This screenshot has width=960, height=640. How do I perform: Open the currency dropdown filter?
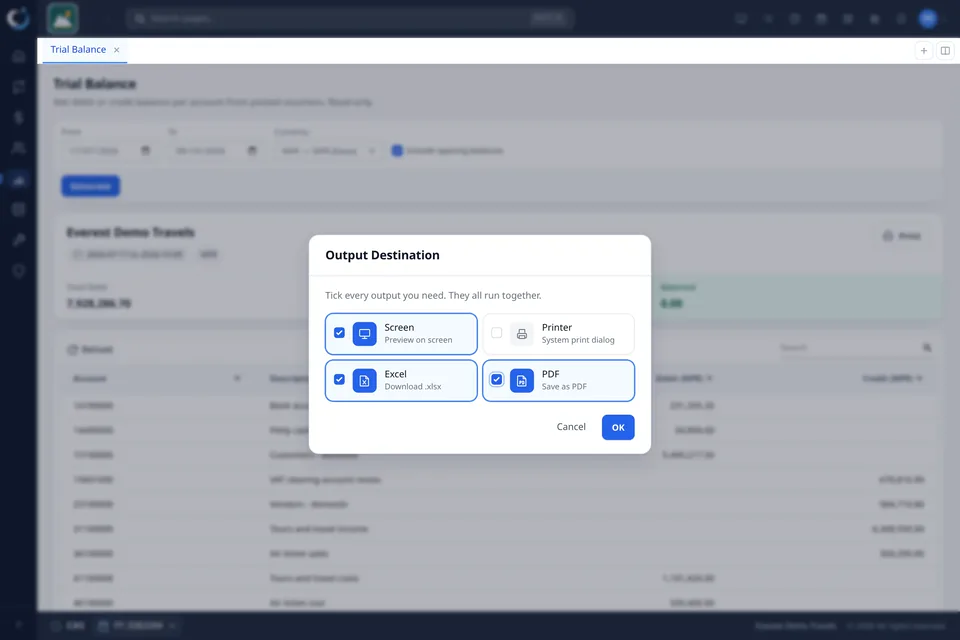point(327,151)
